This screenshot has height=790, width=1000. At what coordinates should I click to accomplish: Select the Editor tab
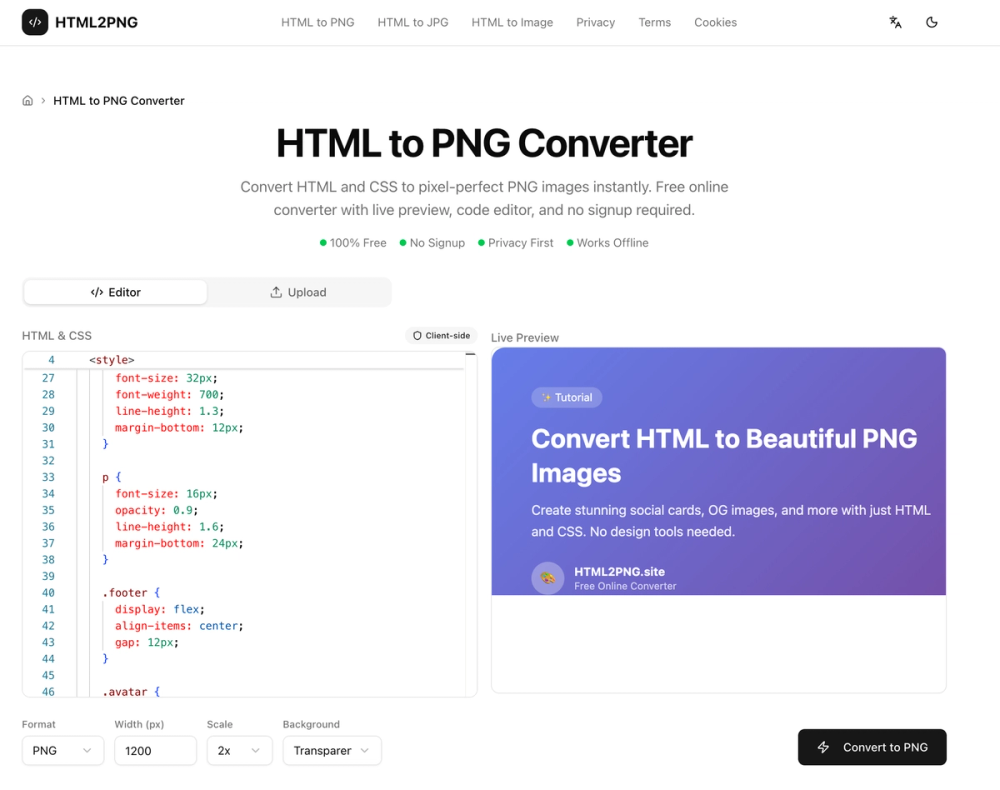(115, 292)
